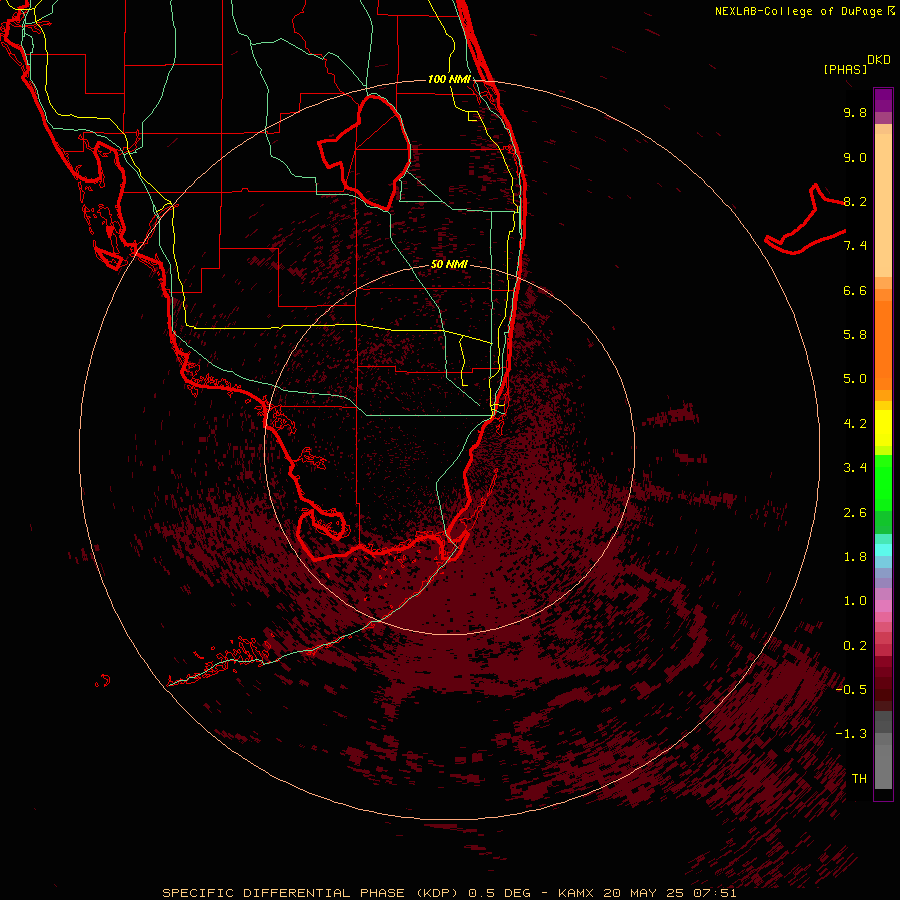Click the pink segment of the color bar
This screenshot has height=900, width=900.
click(883, 606)
